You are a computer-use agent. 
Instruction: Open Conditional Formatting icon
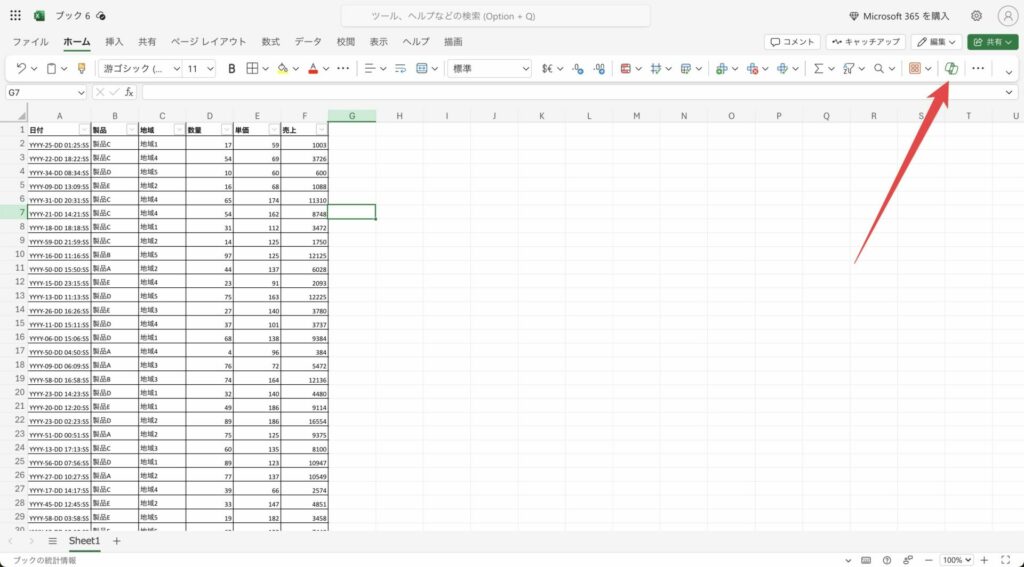pyautogui.click(x=626, y=68)
